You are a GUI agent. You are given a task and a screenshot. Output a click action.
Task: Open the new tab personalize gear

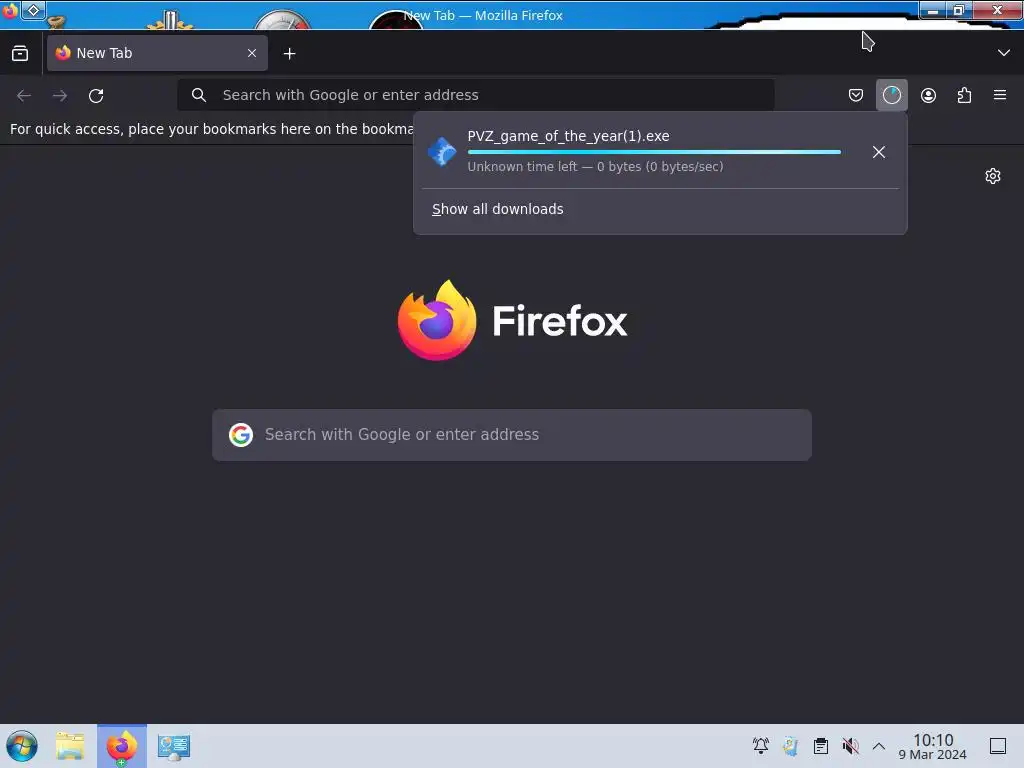coord(993,176)
